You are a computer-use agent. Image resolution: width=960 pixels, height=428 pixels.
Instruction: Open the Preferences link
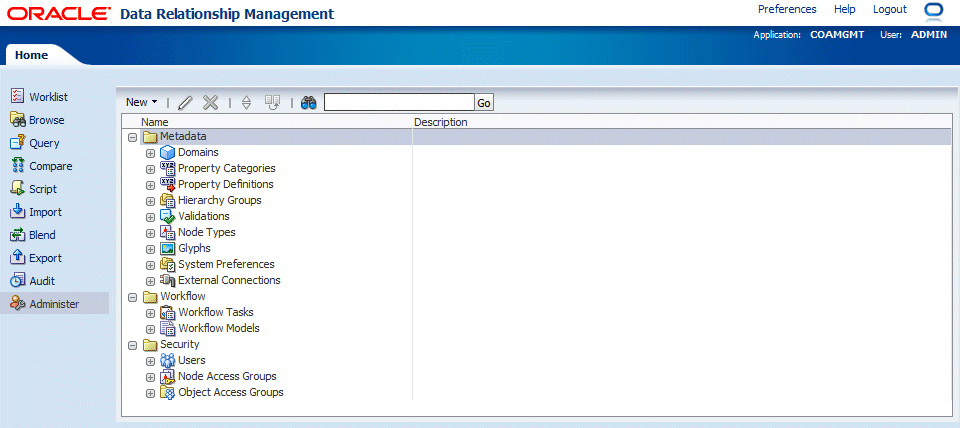[787, 9]
